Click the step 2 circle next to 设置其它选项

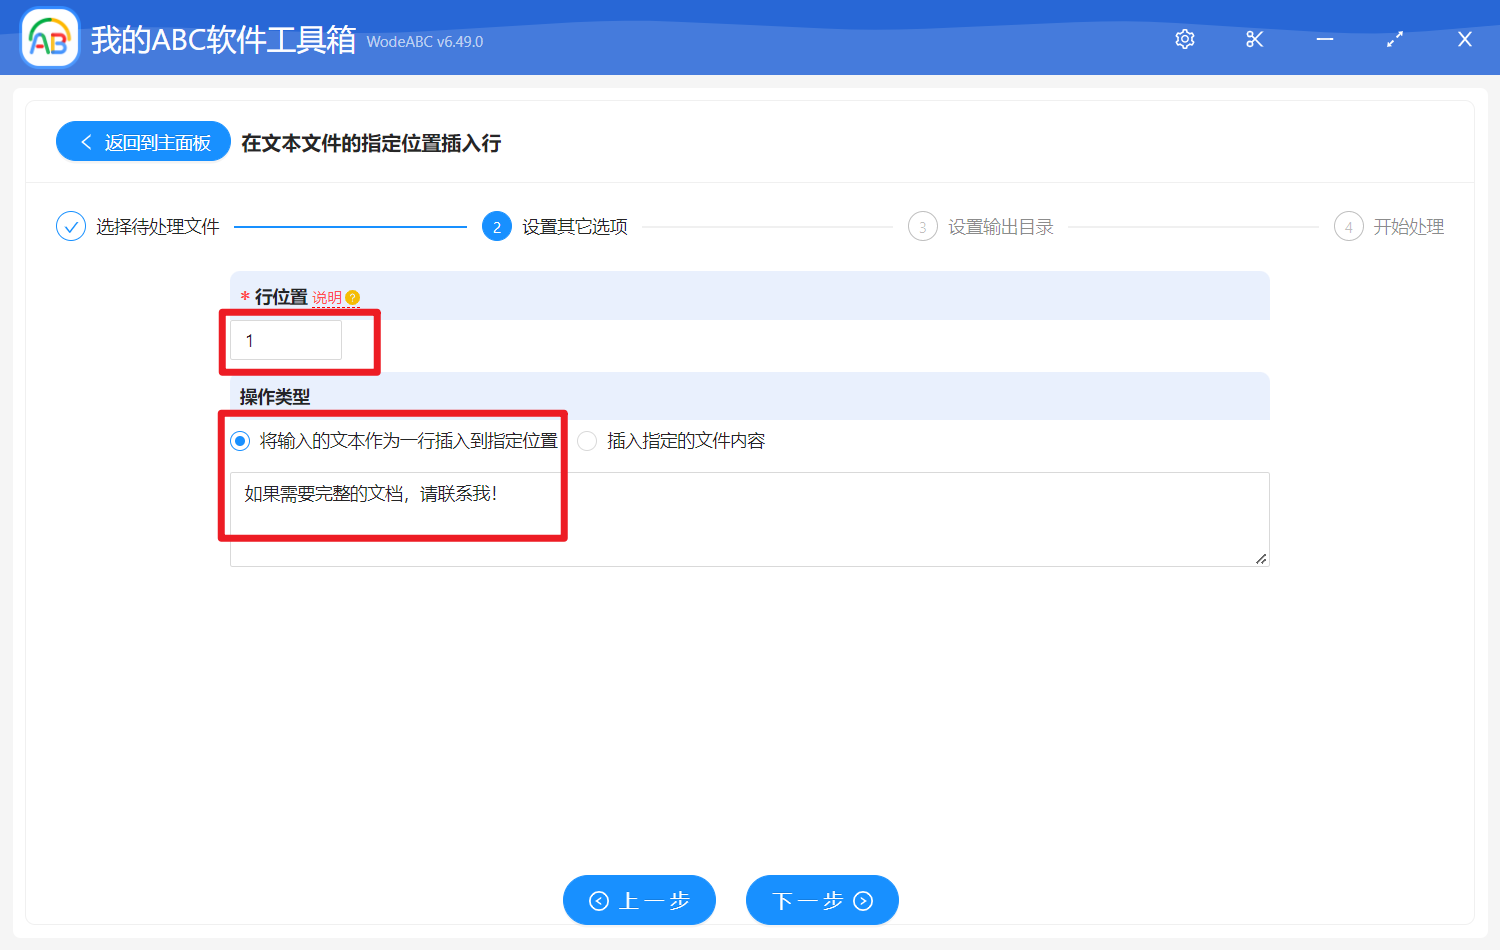(x=497, y=226)
